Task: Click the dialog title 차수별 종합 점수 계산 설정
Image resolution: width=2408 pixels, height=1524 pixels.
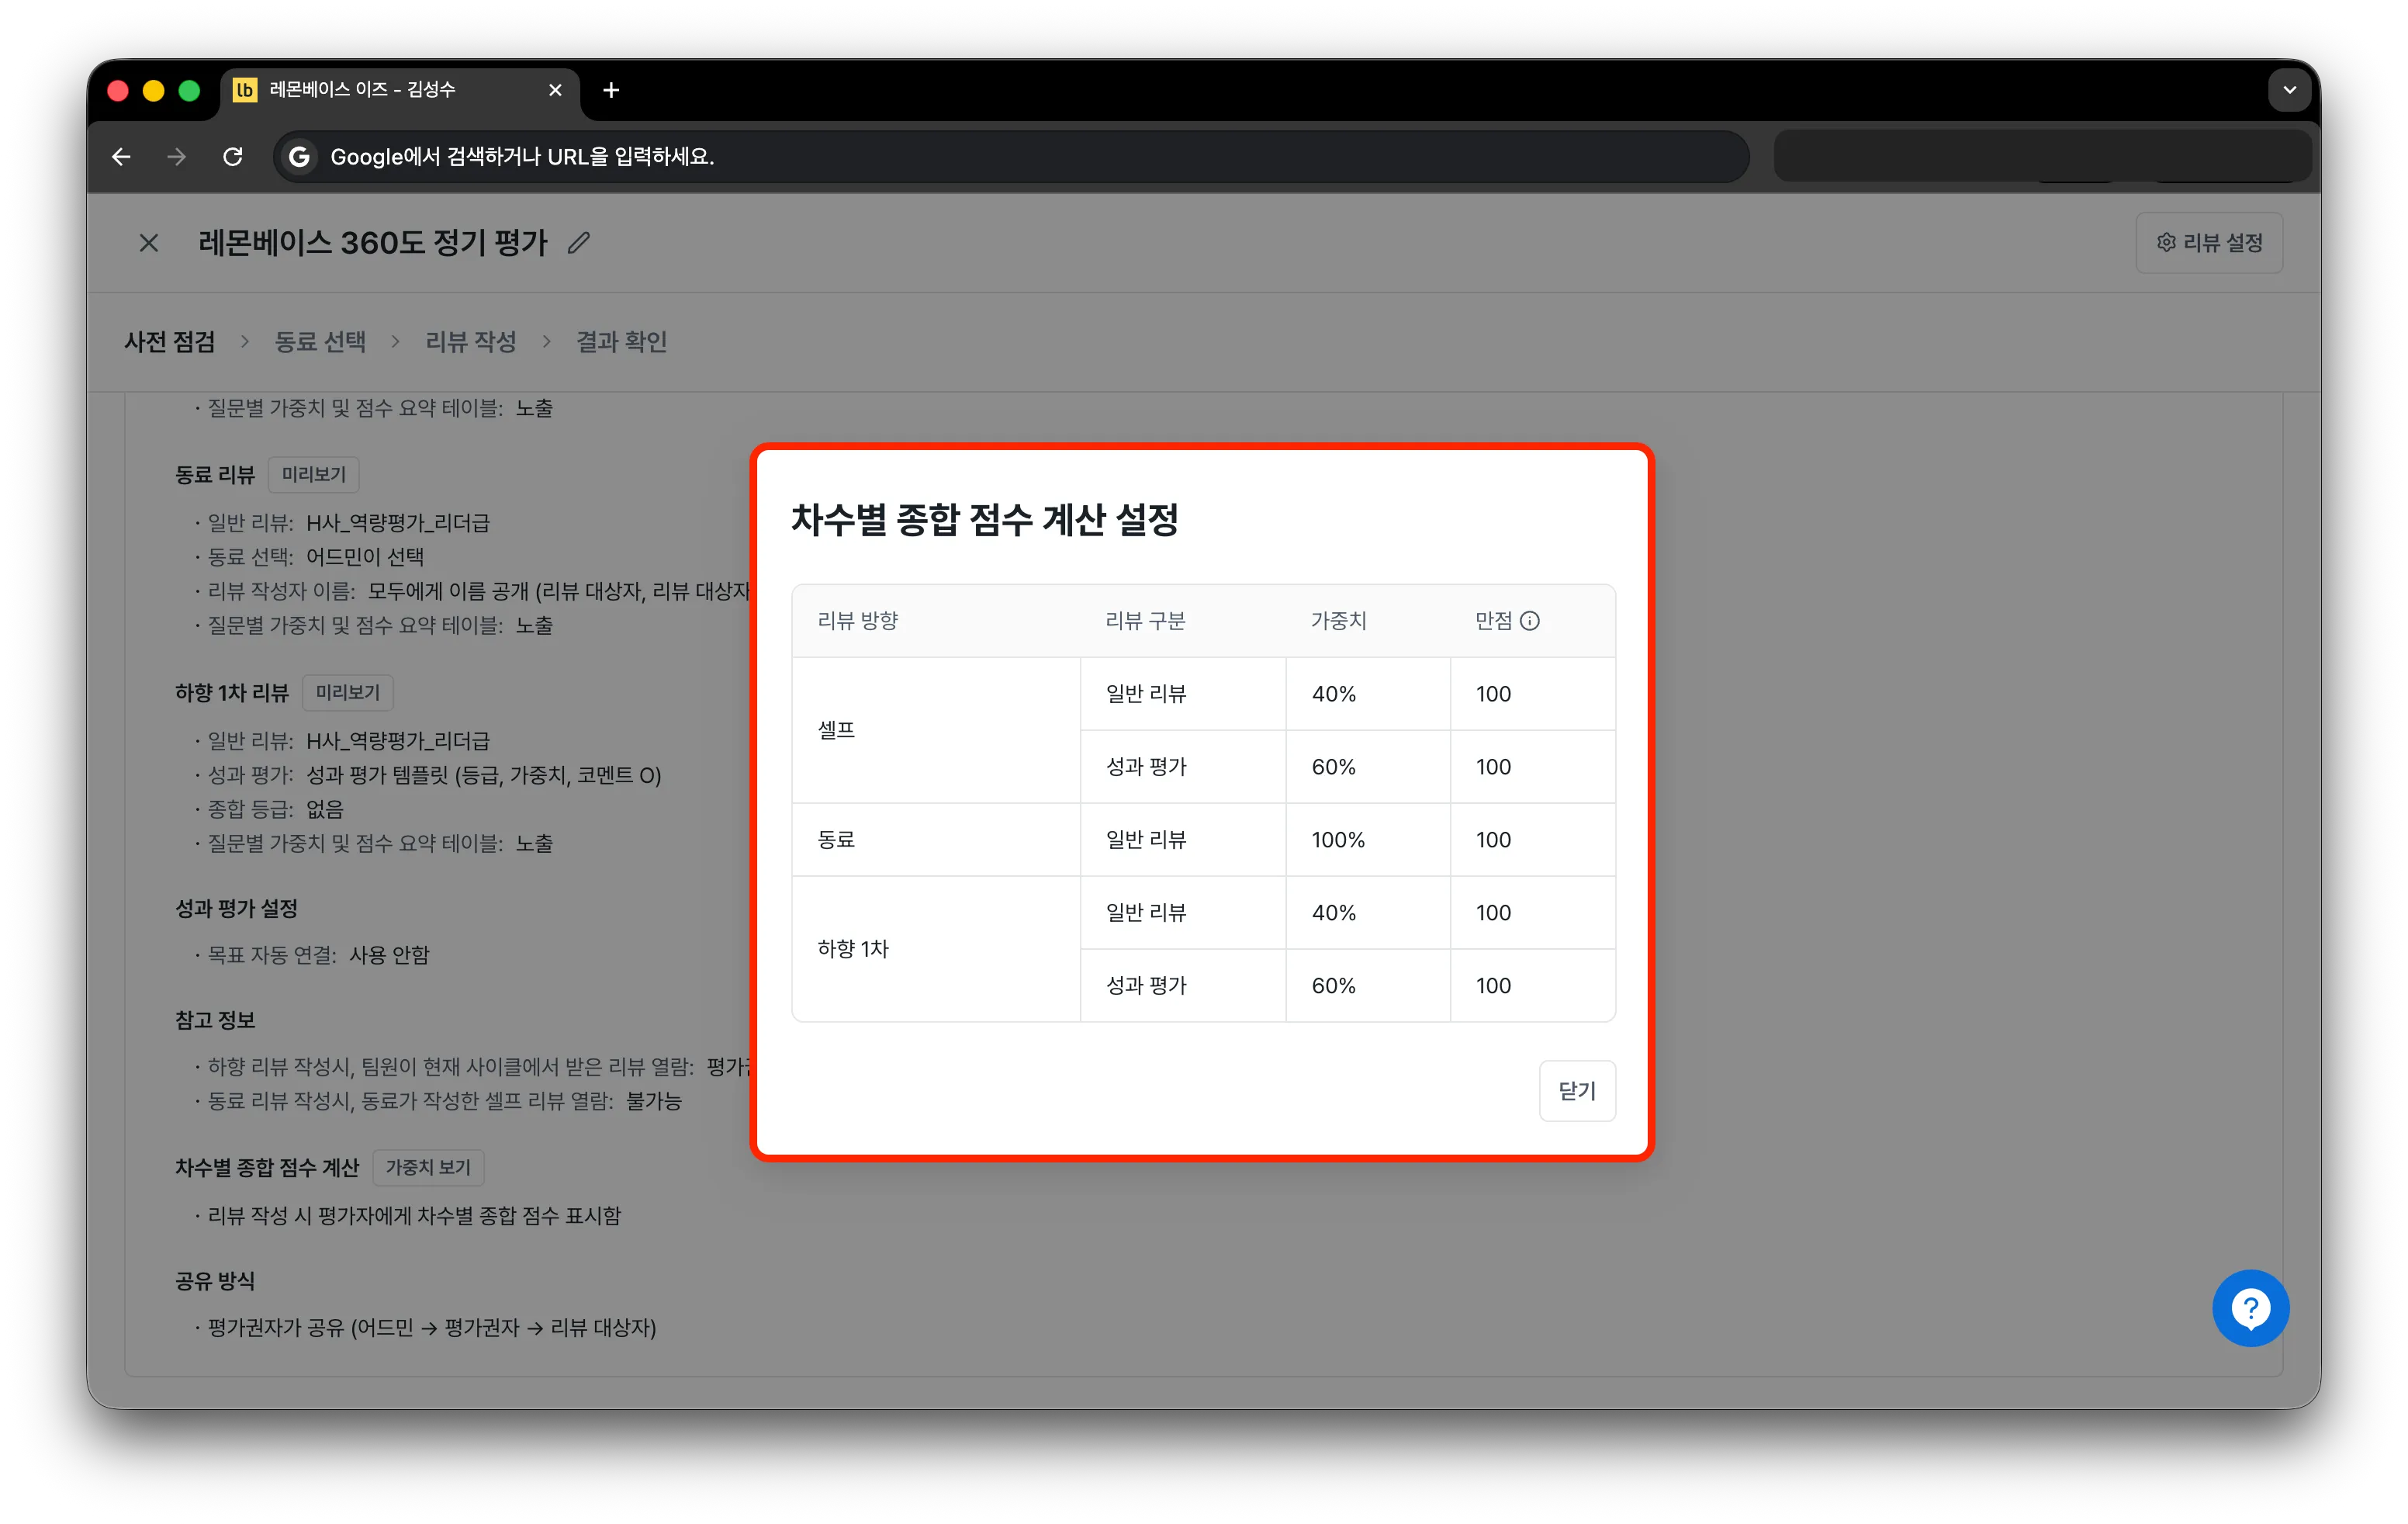Action: point(985,520)
